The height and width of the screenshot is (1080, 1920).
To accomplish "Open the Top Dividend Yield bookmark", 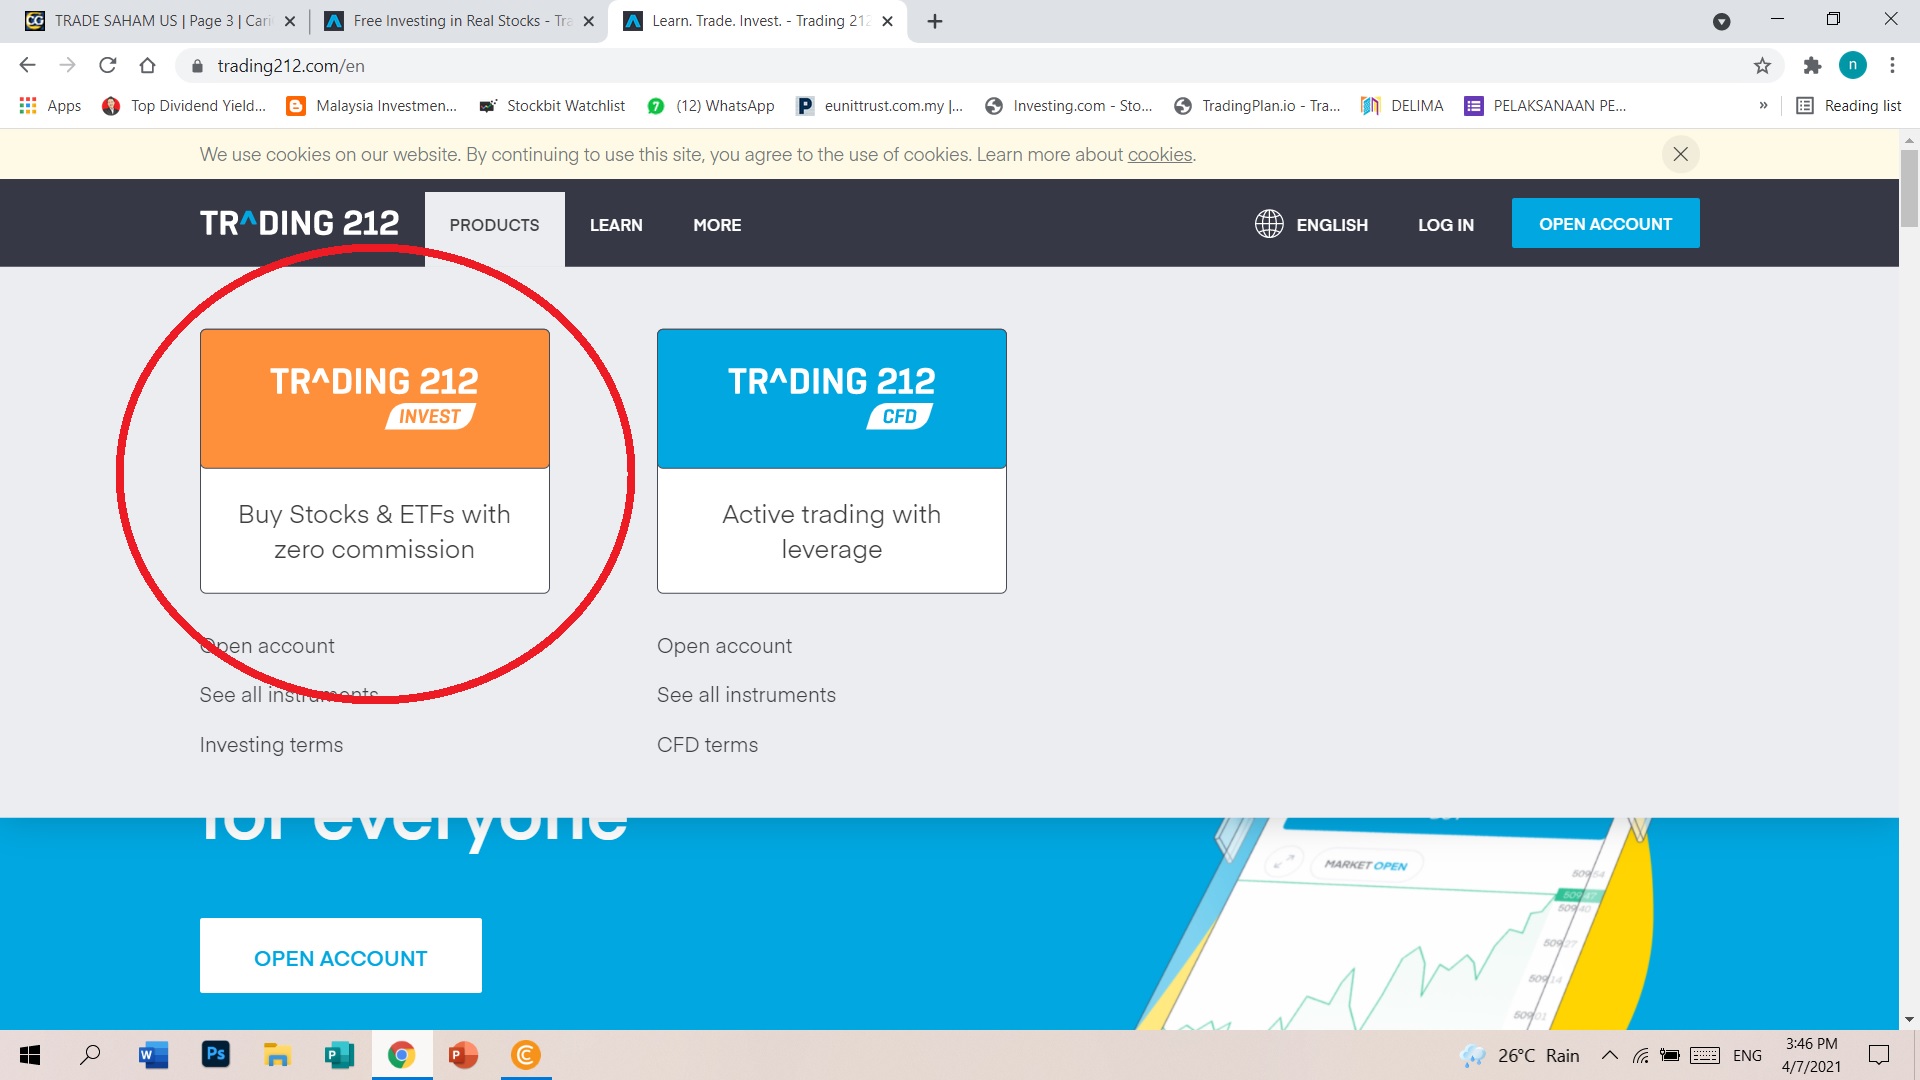I will pyautogui.click(x=184, y=106).
